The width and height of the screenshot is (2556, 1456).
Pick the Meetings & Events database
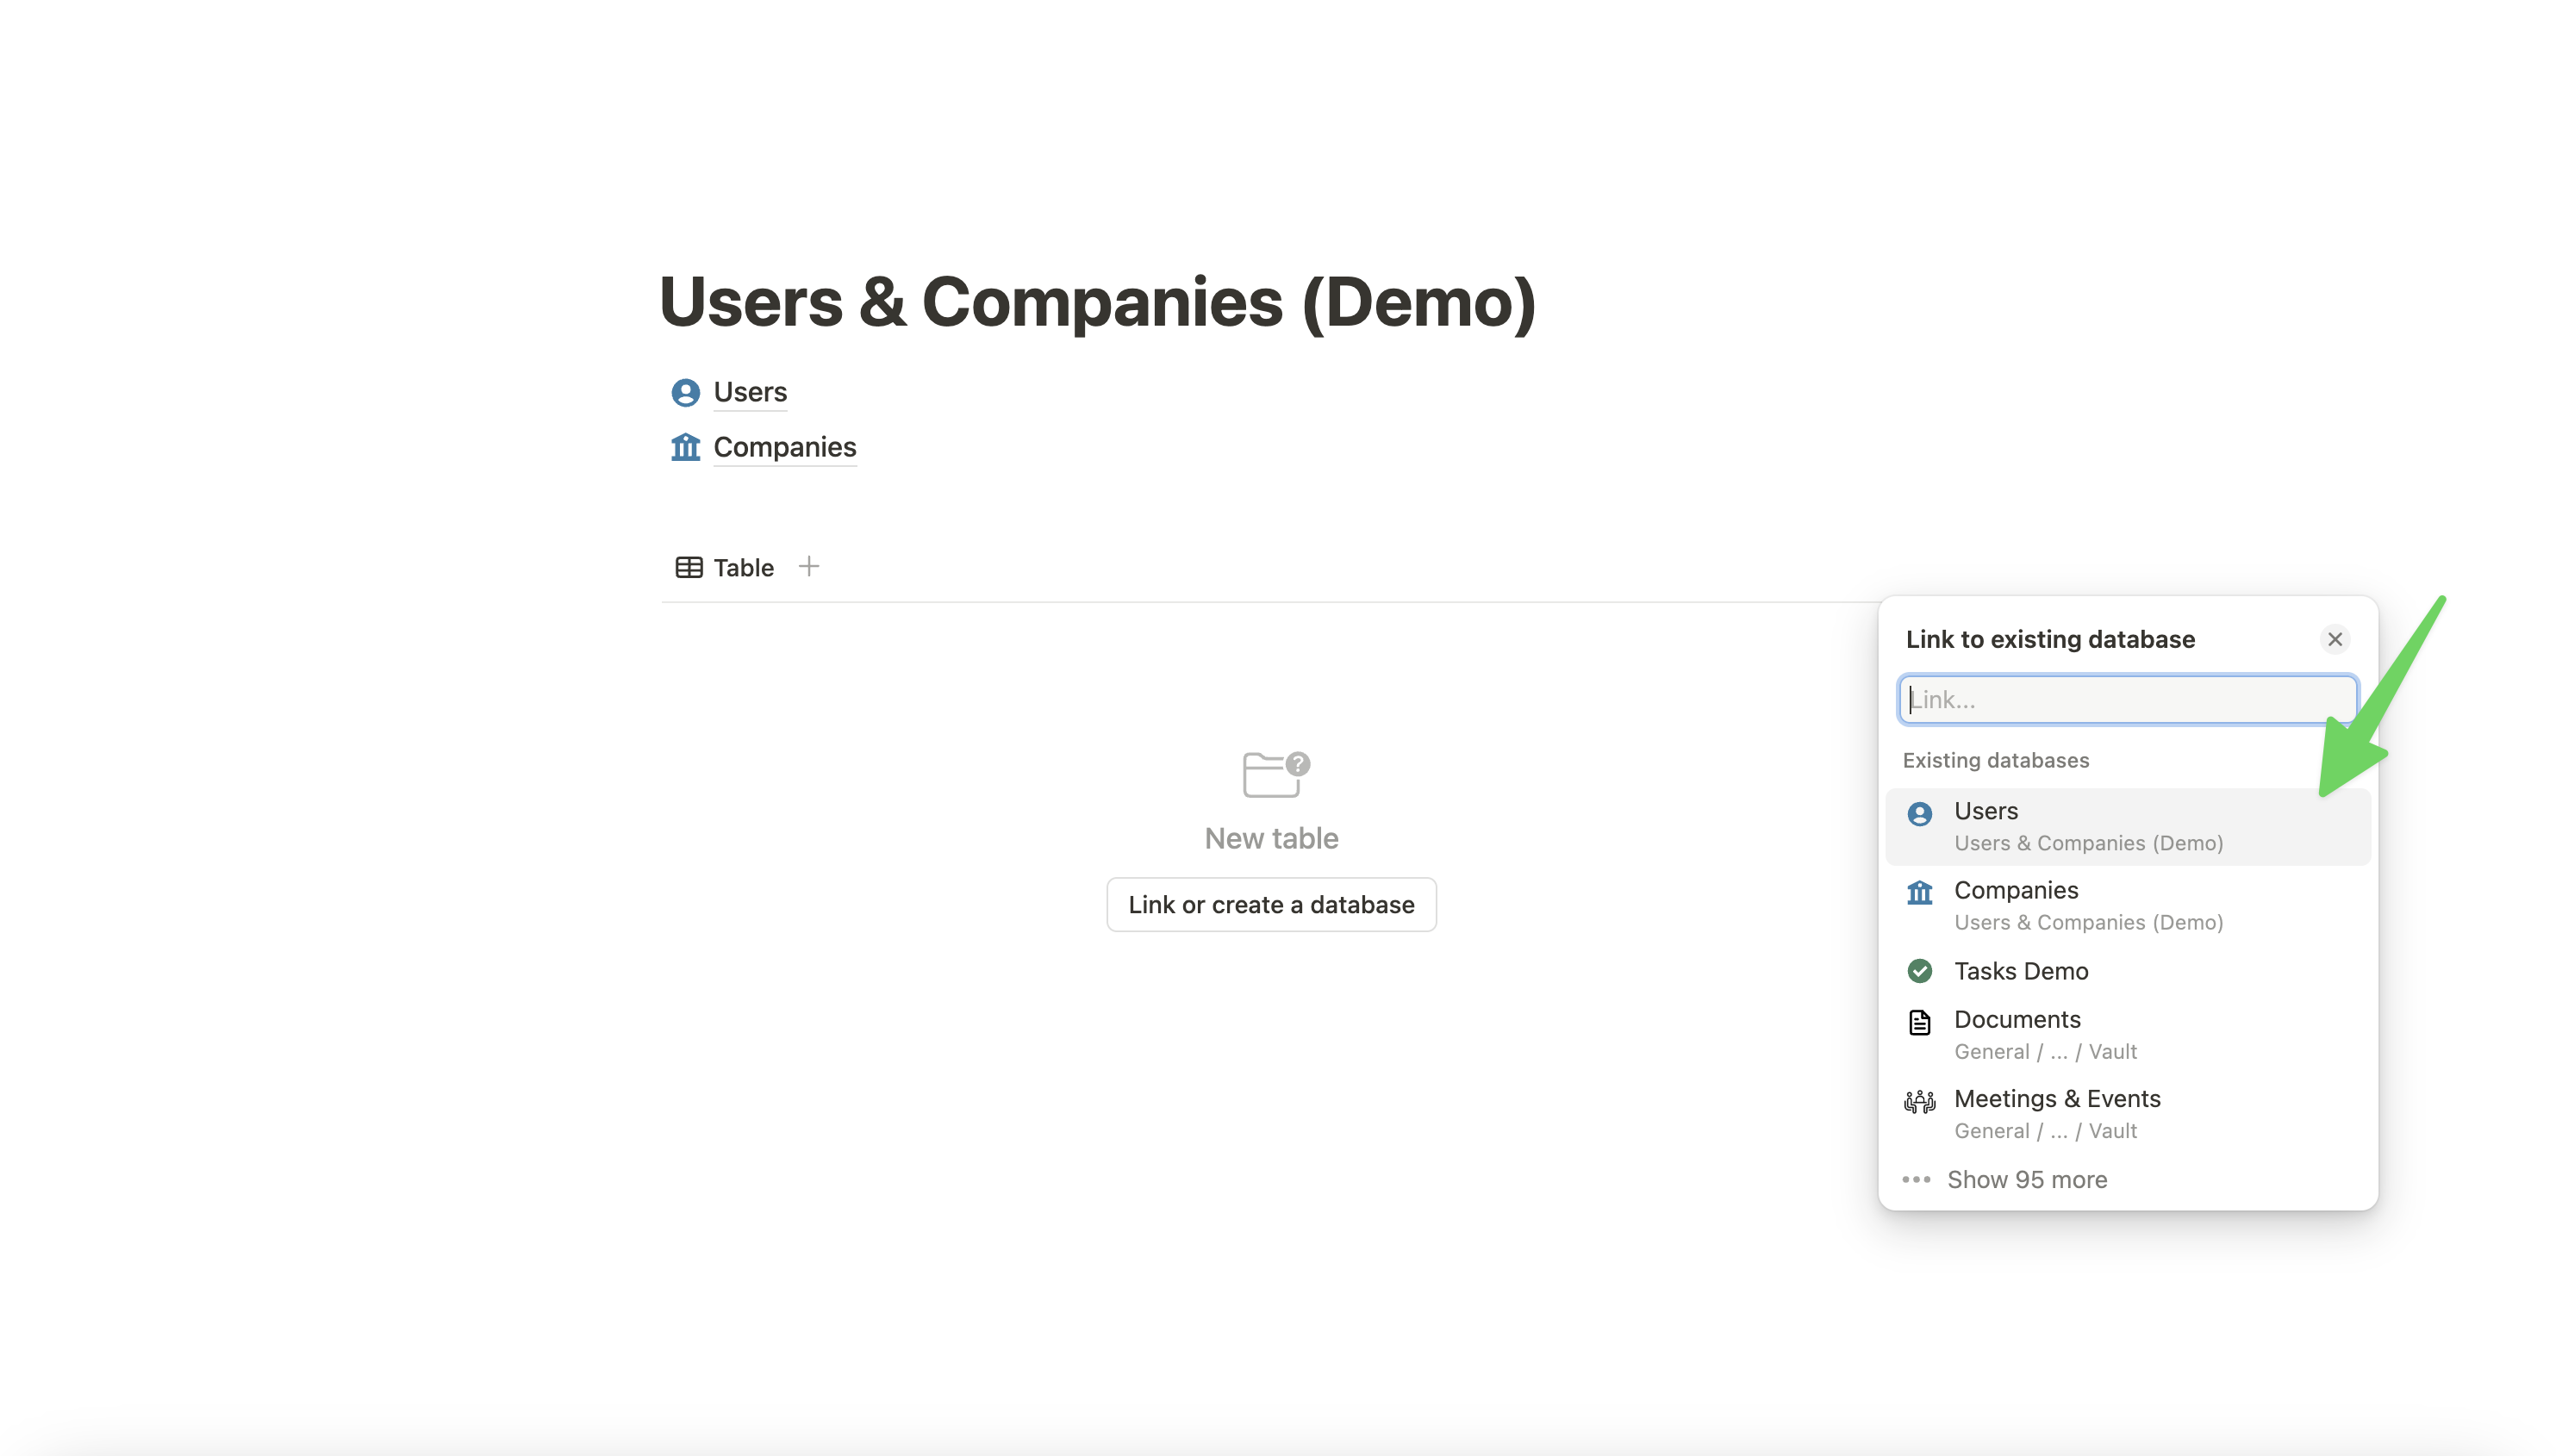coord(2127,1113)
